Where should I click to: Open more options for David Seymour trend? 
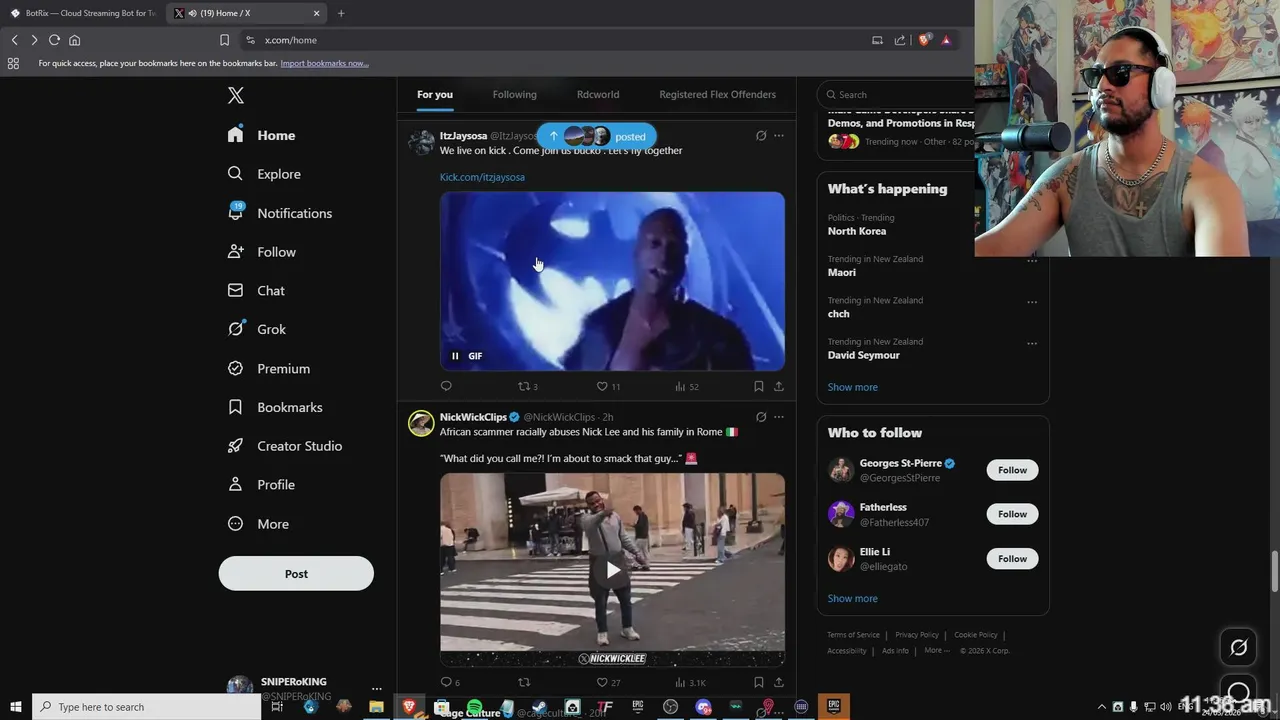pos(1032,343)
